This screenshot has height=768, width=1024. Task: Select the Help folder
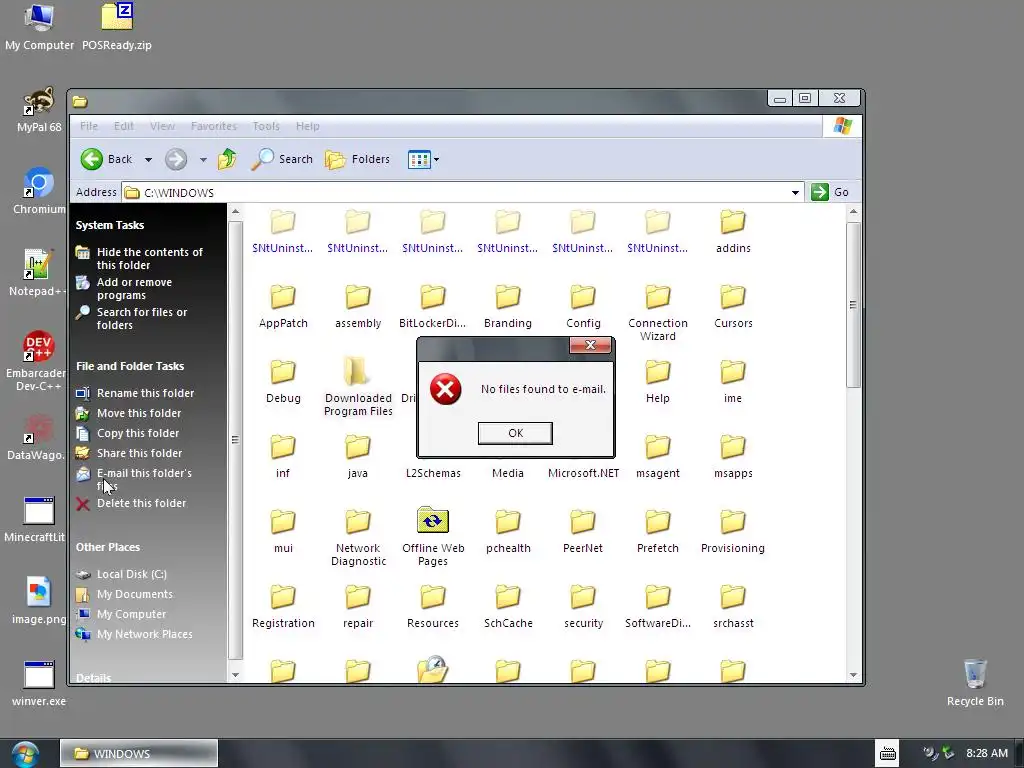(x=658, y=381)
